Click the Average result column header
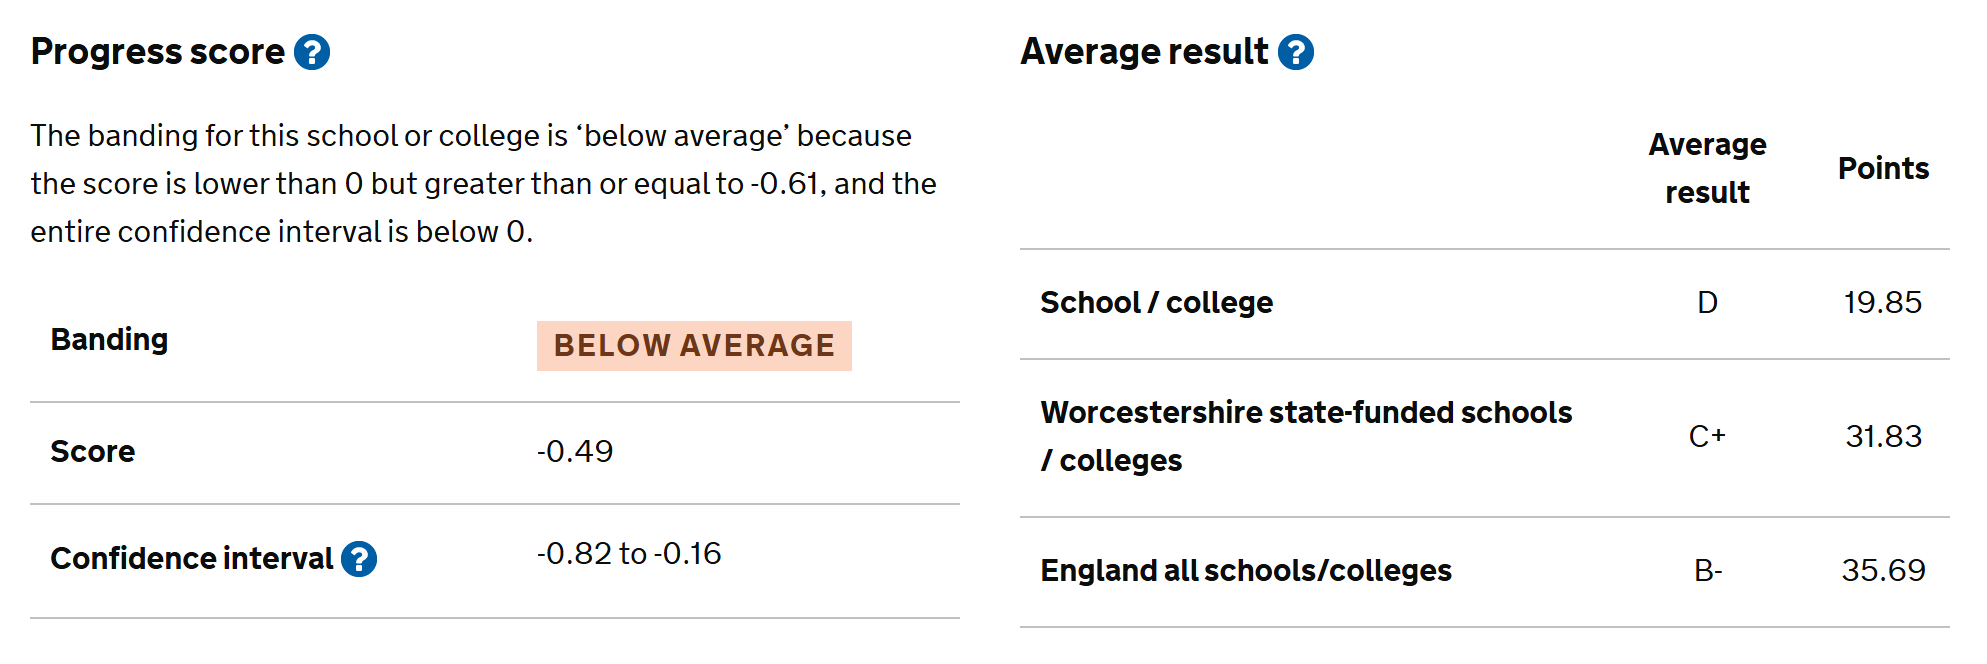 (x=1707, y=168)
